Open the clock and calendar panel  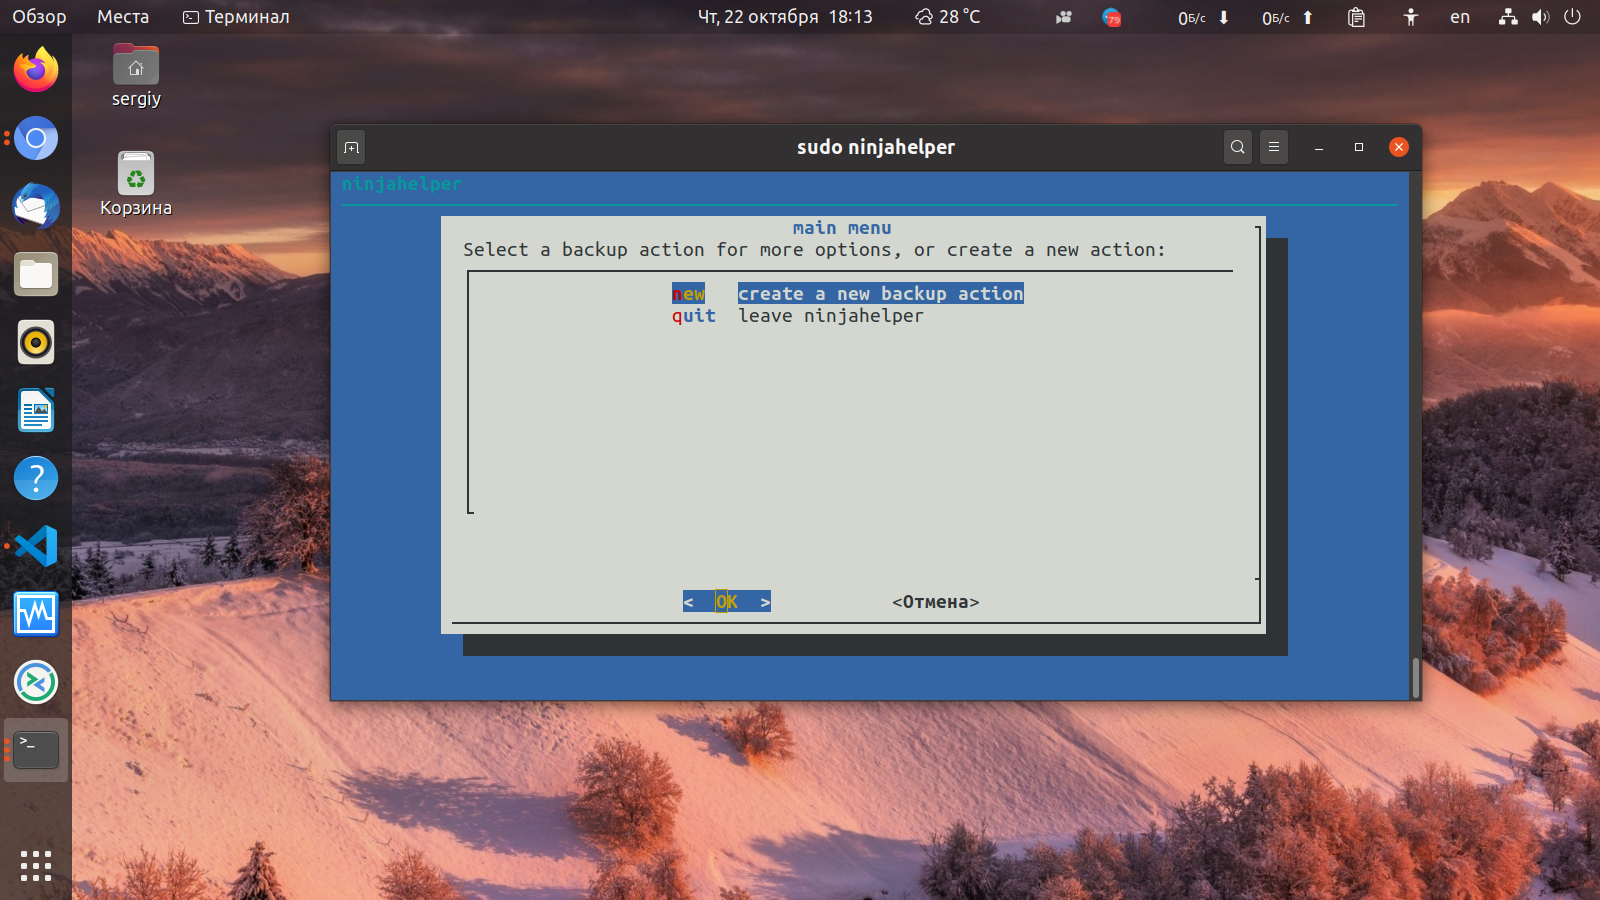[785, 17]
